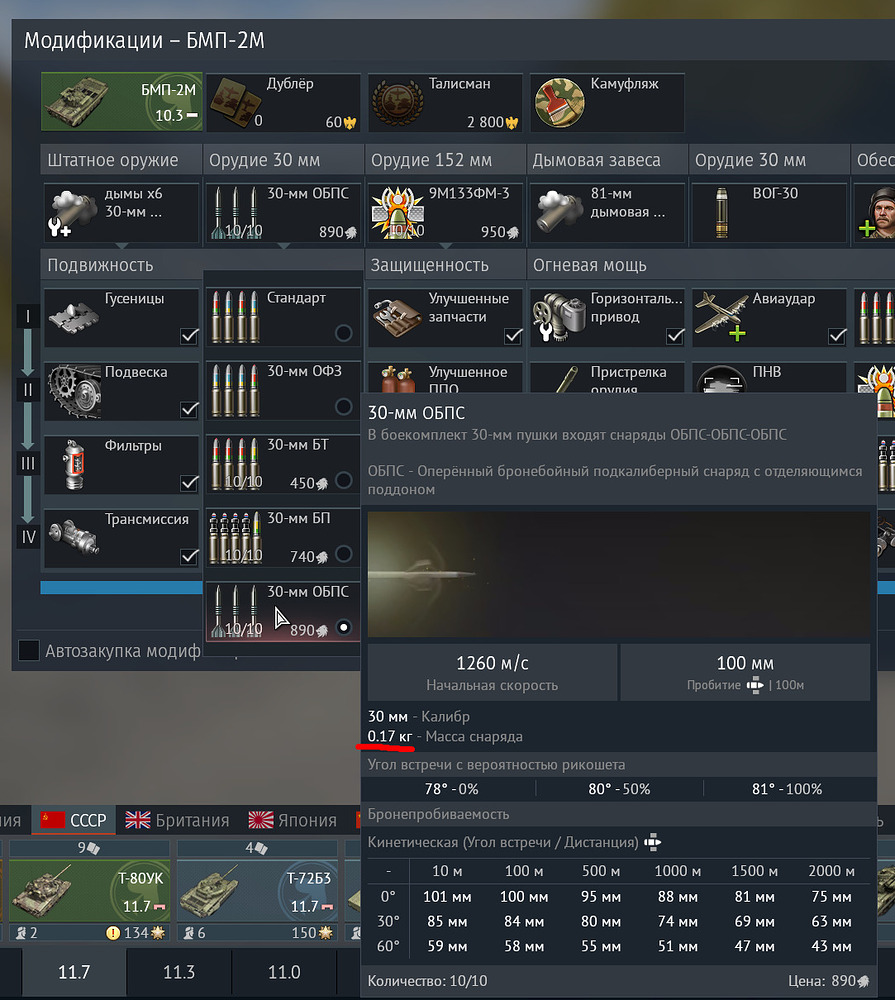
Task: Click the 101 мм penetration cell at 10 м
Action: (x=447, y=897)
